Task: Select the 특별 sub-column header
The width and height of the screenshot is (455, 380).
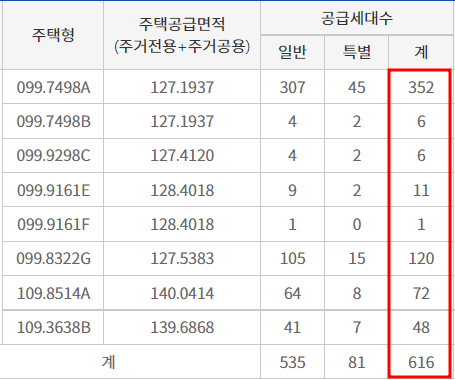Action: (x=357, y=52)
